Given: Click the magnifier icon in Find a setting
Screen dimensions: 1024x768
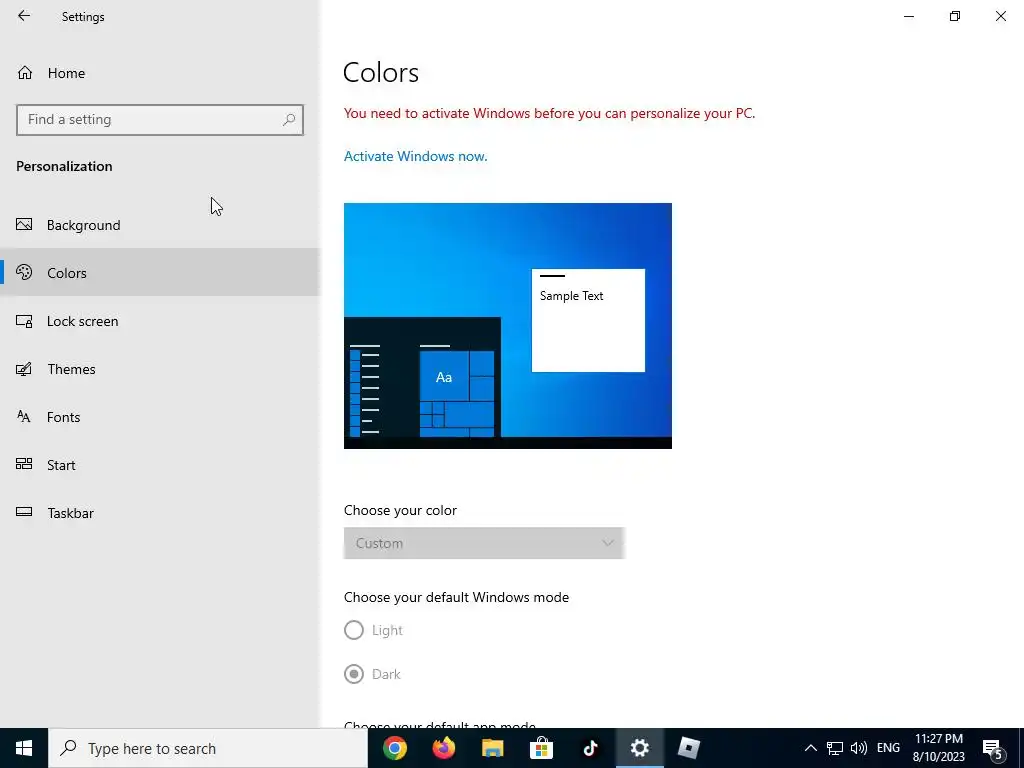Looking at the screenshot, I should point(289,120).
